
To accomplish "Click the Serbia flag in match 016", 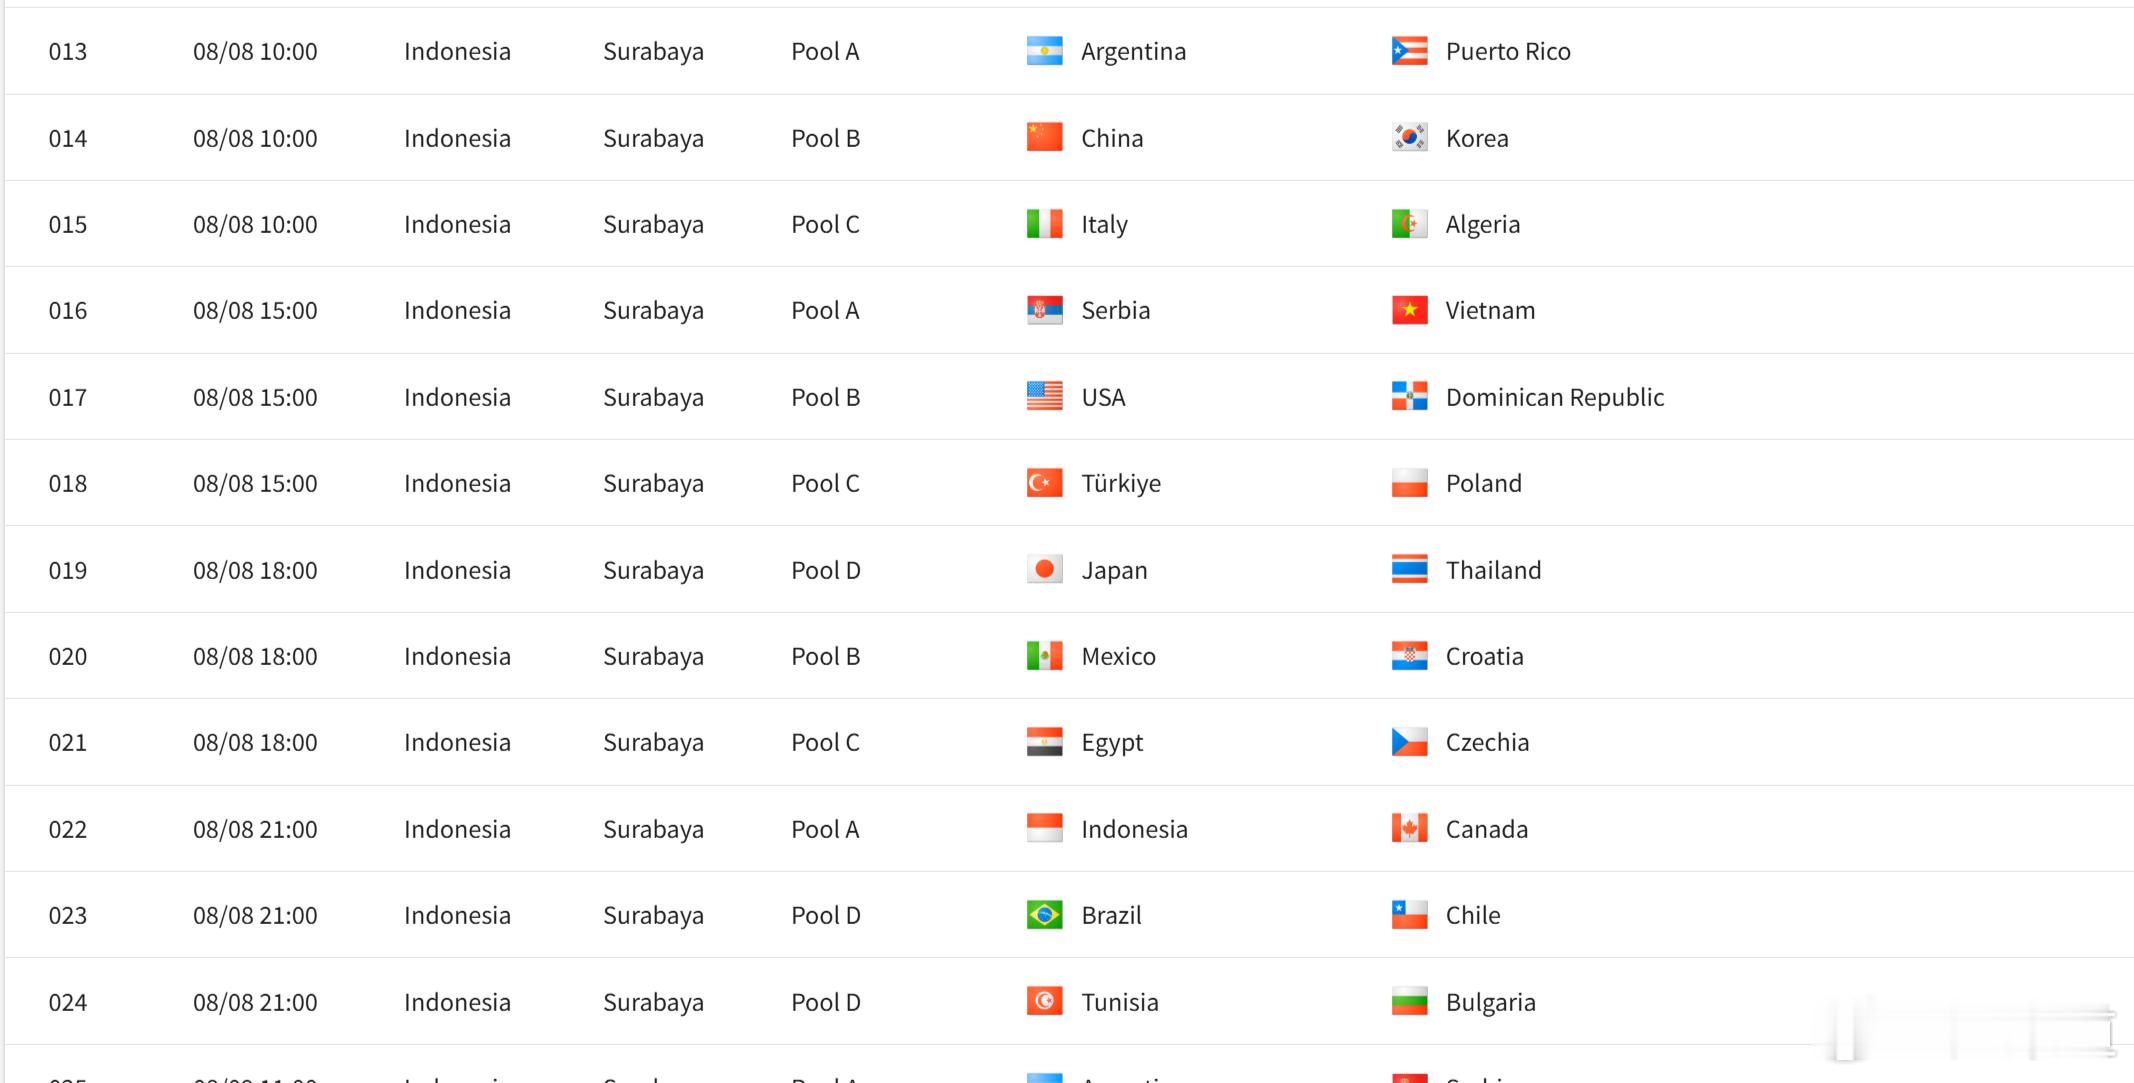I will point(1044,310).
